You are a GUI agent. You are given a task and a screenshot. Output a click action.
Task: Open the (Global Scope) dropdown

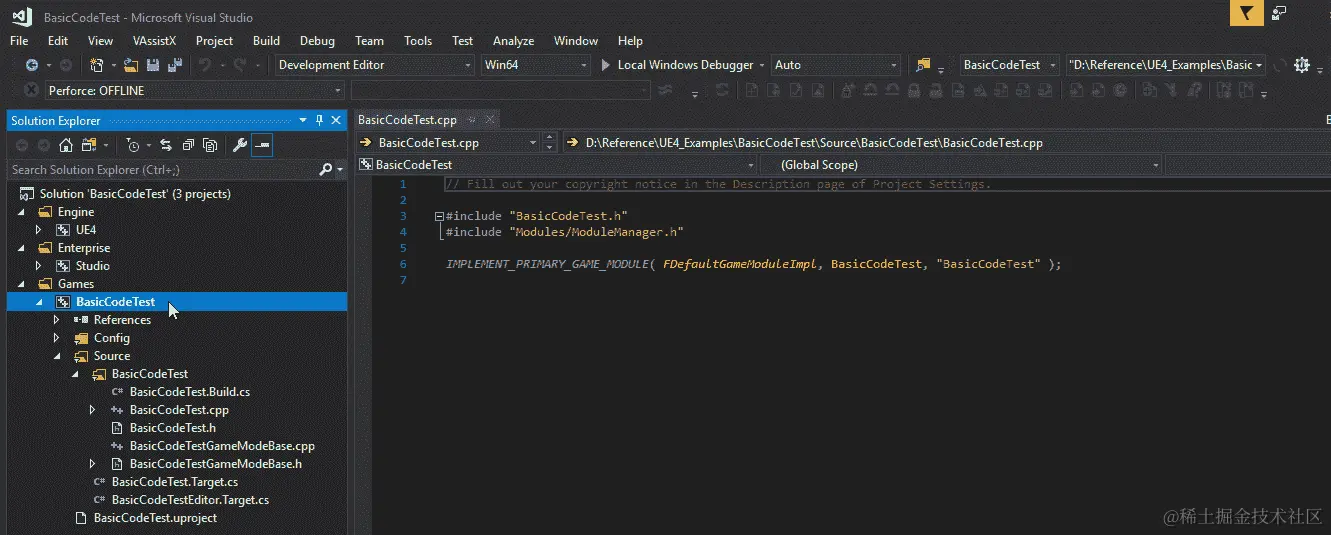pos(962,165)
